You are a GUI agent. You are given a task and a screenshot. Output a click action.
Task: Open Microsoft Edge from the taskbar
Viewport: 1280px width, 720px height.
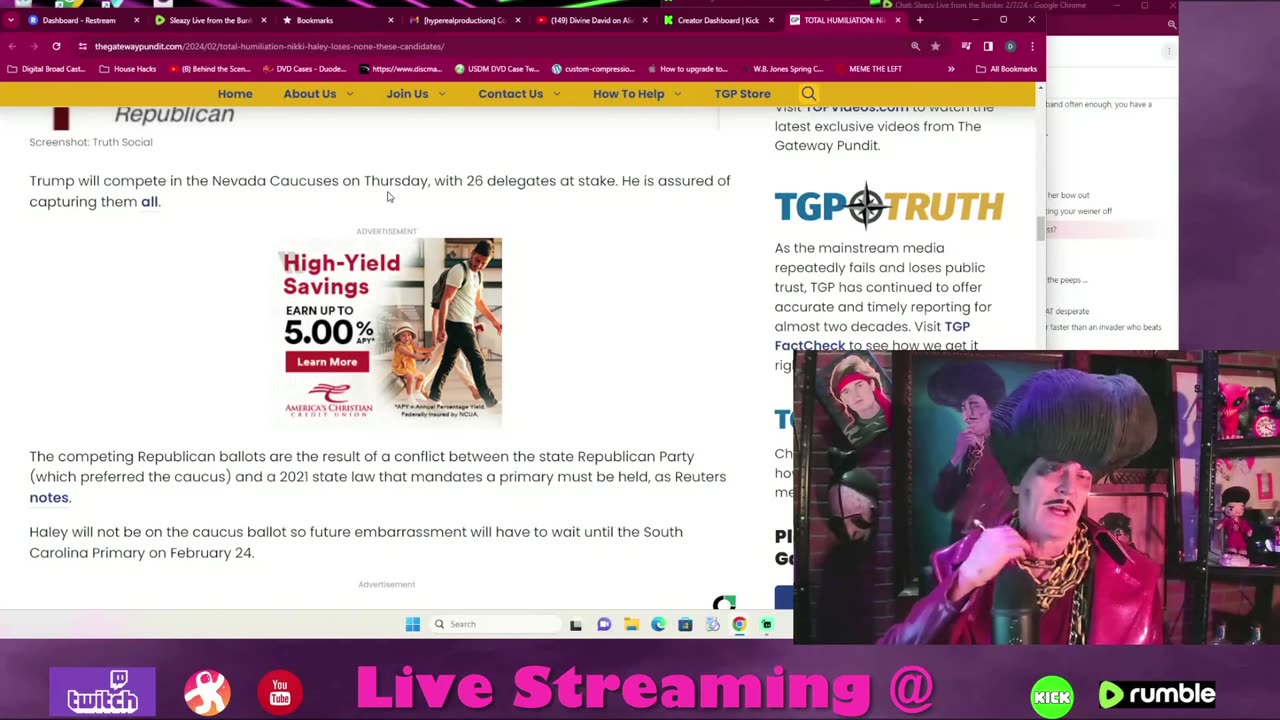tap(658, 624)
